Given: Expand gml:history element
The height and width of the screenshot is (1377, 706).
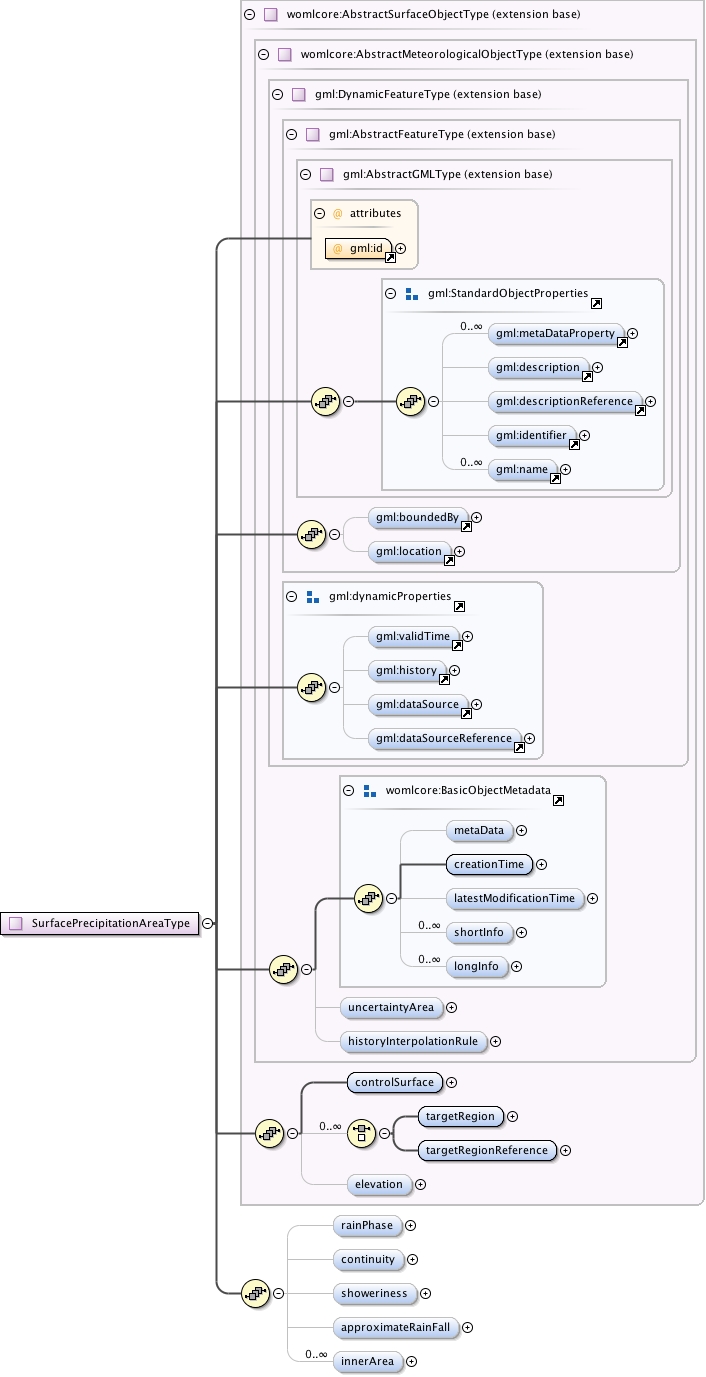Looking at the screenshot, I should click(x=455, y=670).
